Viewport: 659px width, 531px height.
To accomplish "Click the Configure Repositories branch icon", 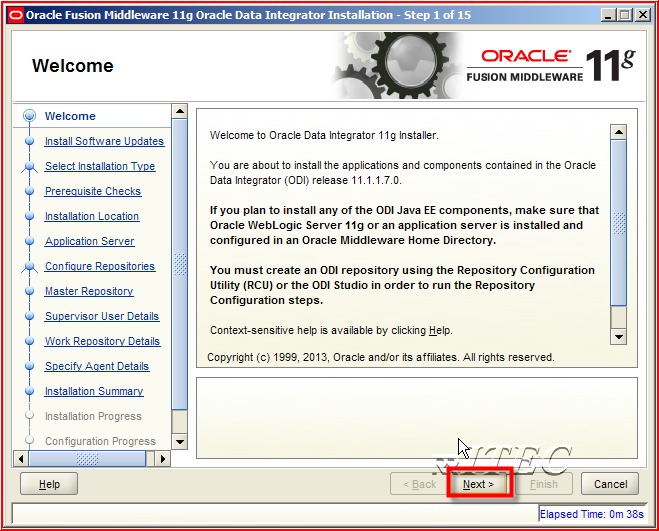I will point(29,267).
